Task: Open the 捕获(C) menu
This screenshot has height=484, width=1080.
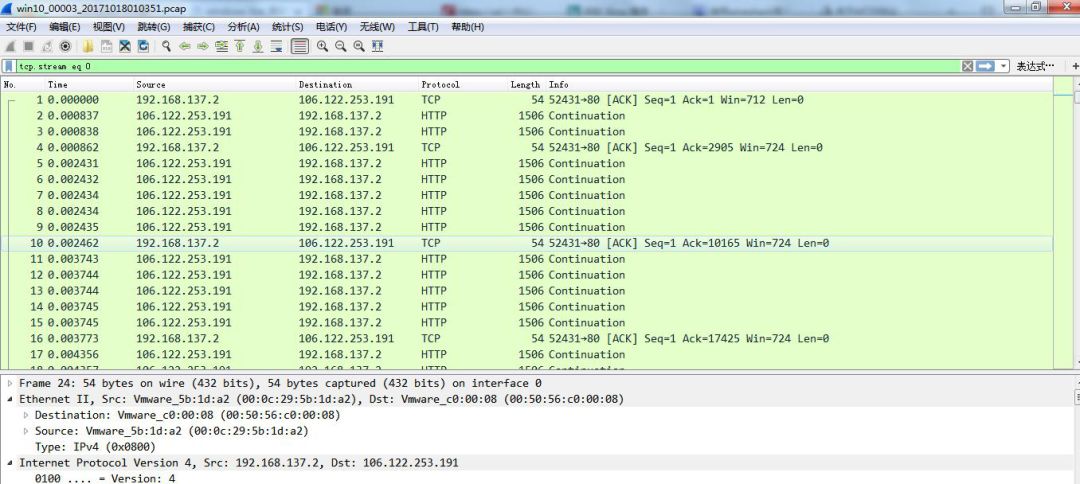Action: tap(198, 27)
